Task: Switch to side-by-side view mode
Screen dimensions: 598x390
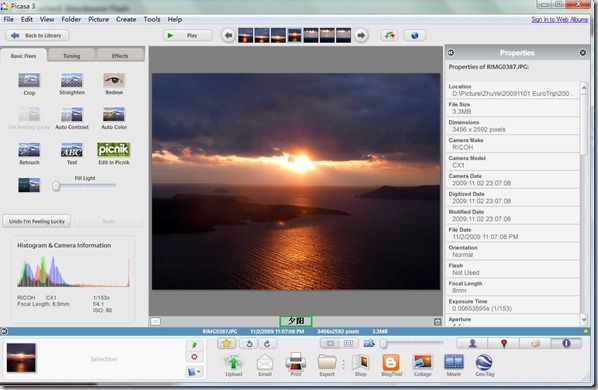Action: 349,343
